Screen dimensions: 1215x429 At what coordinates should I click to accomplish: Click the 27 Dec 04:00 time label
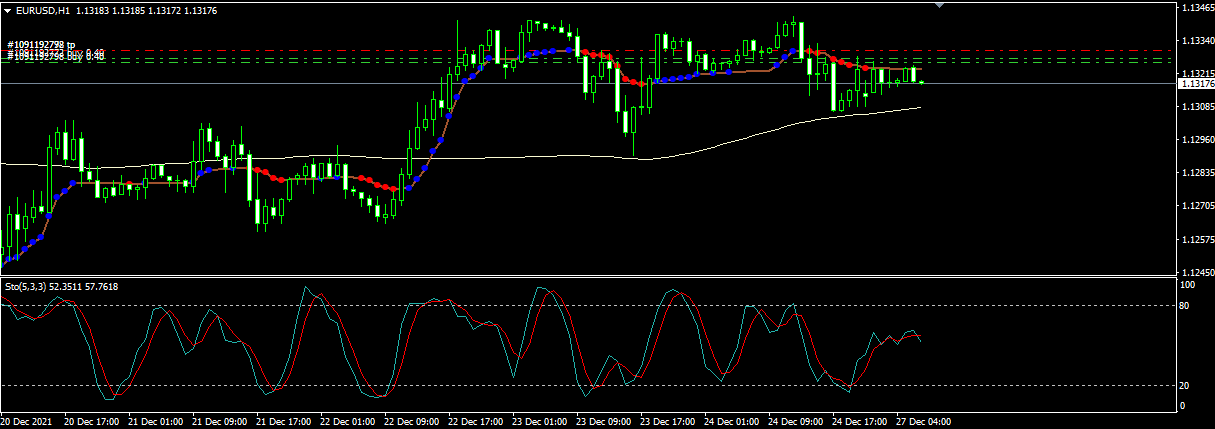[x=923, y=422]
